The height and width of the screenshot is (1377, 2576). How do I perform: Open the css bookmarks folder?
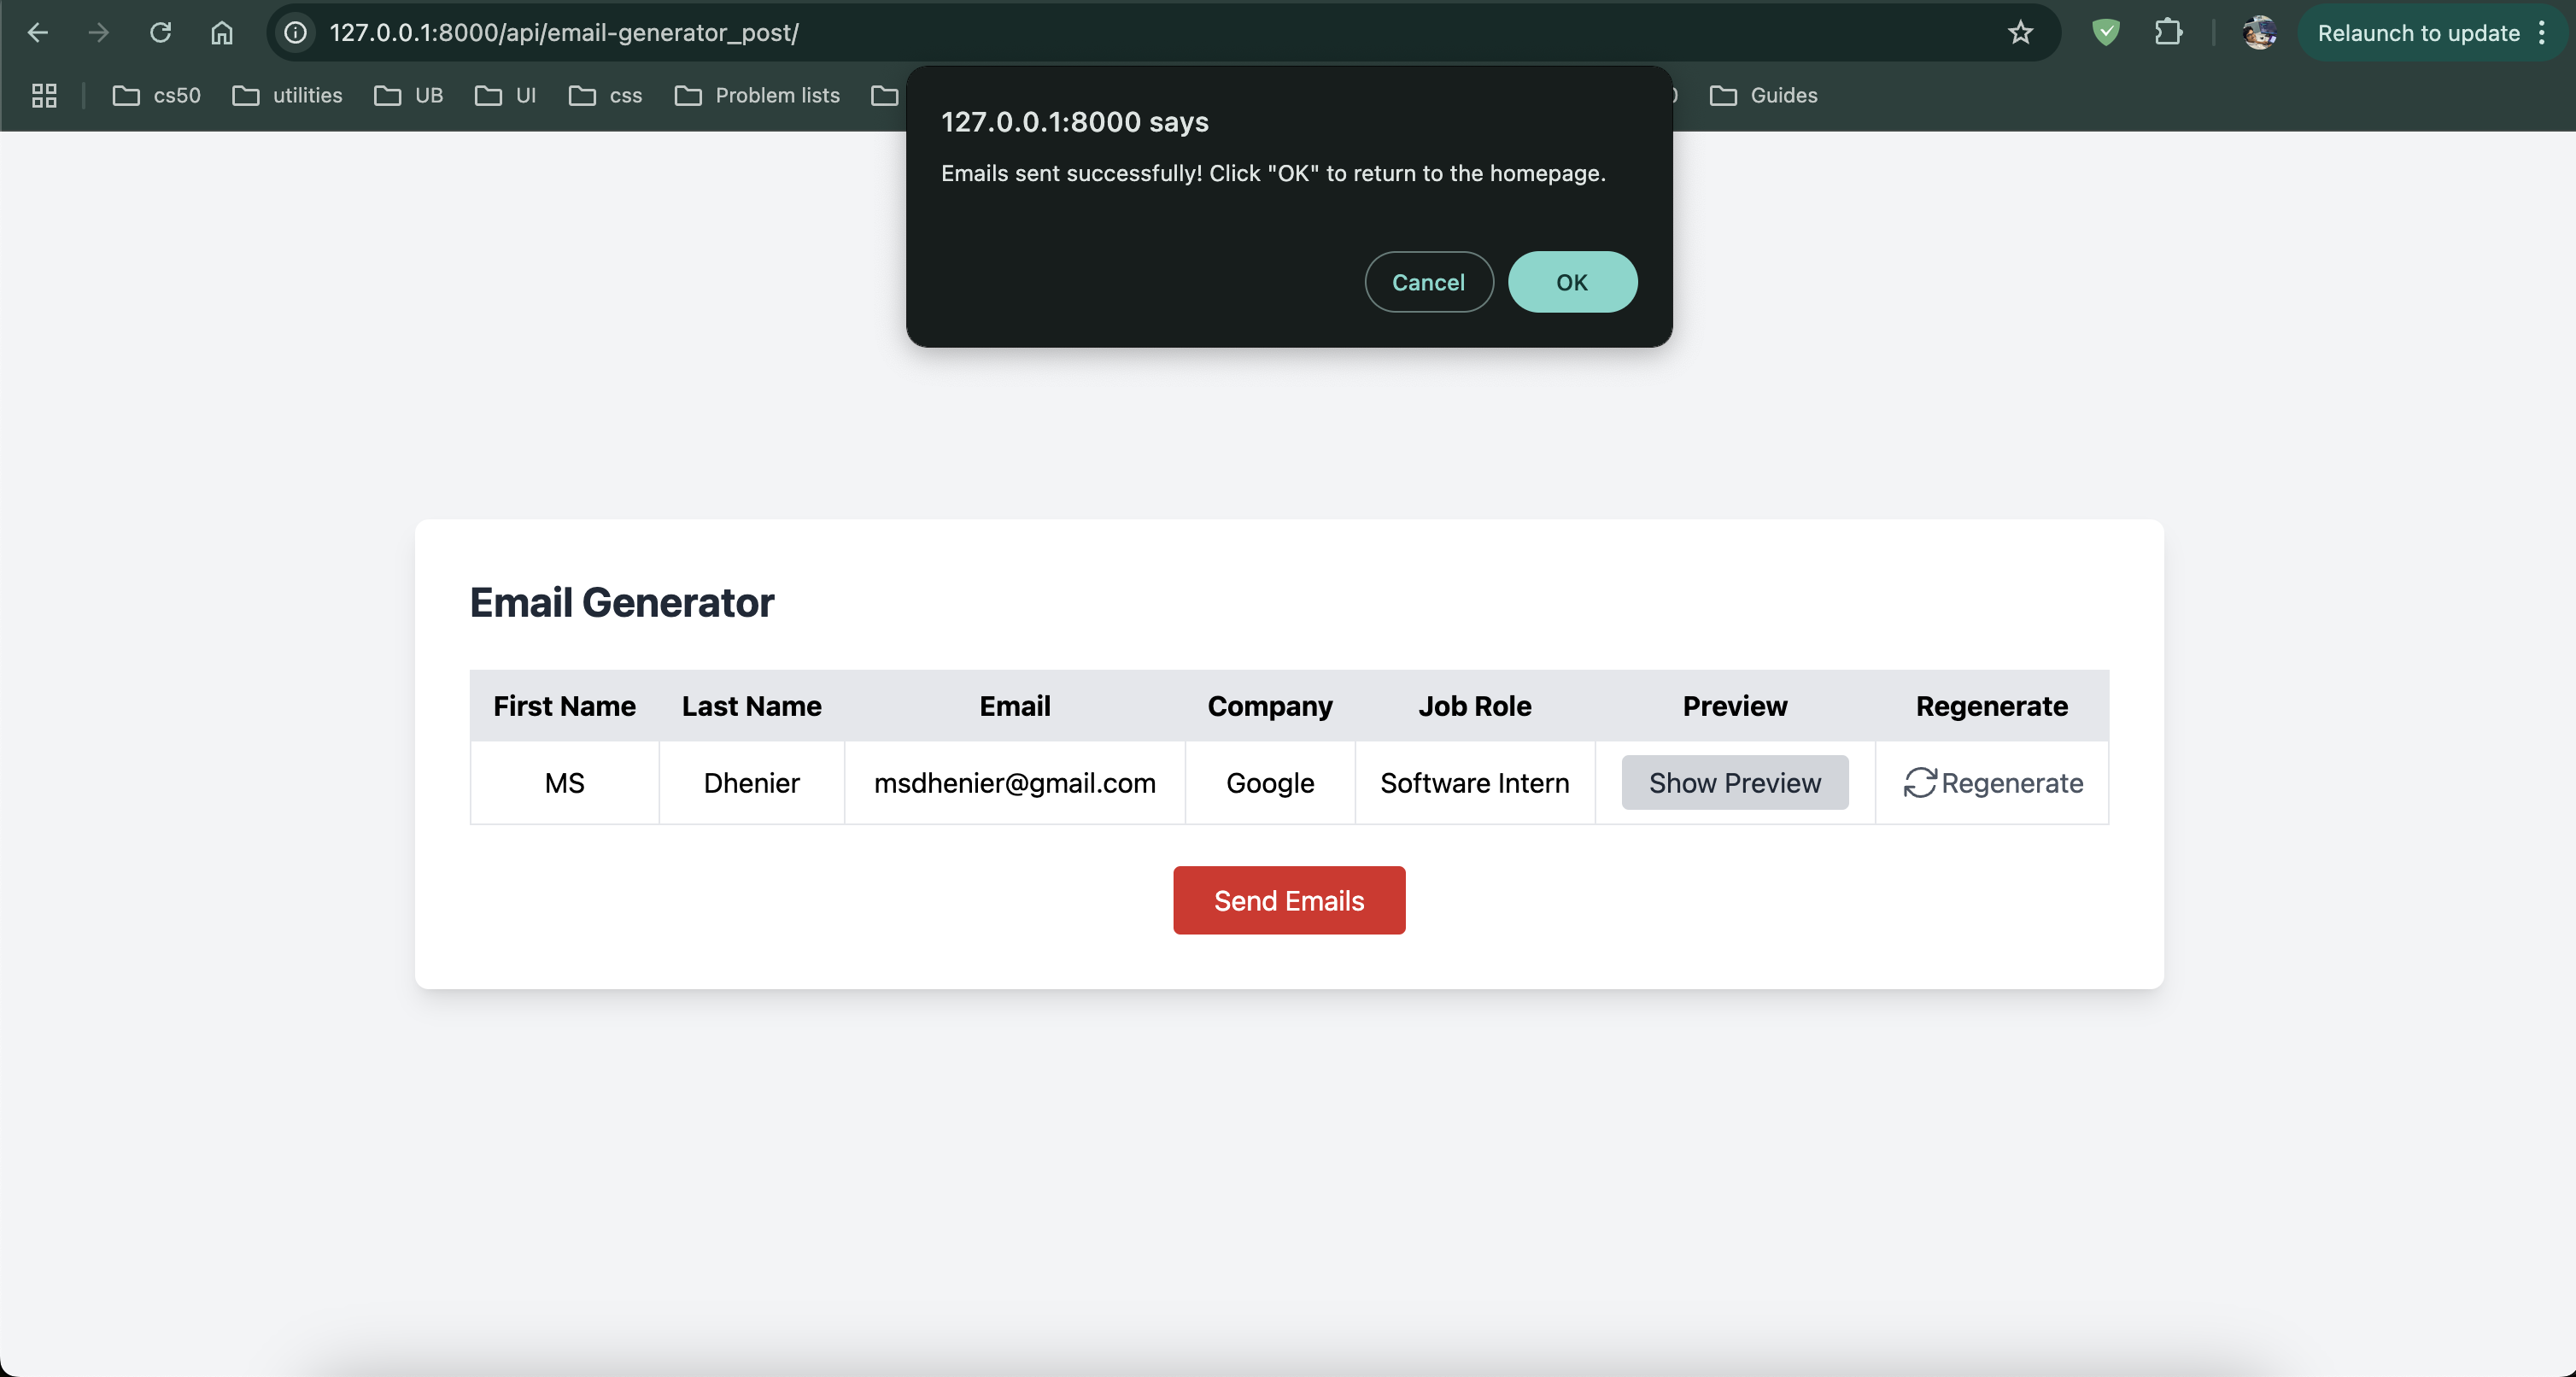click(606, 96)
